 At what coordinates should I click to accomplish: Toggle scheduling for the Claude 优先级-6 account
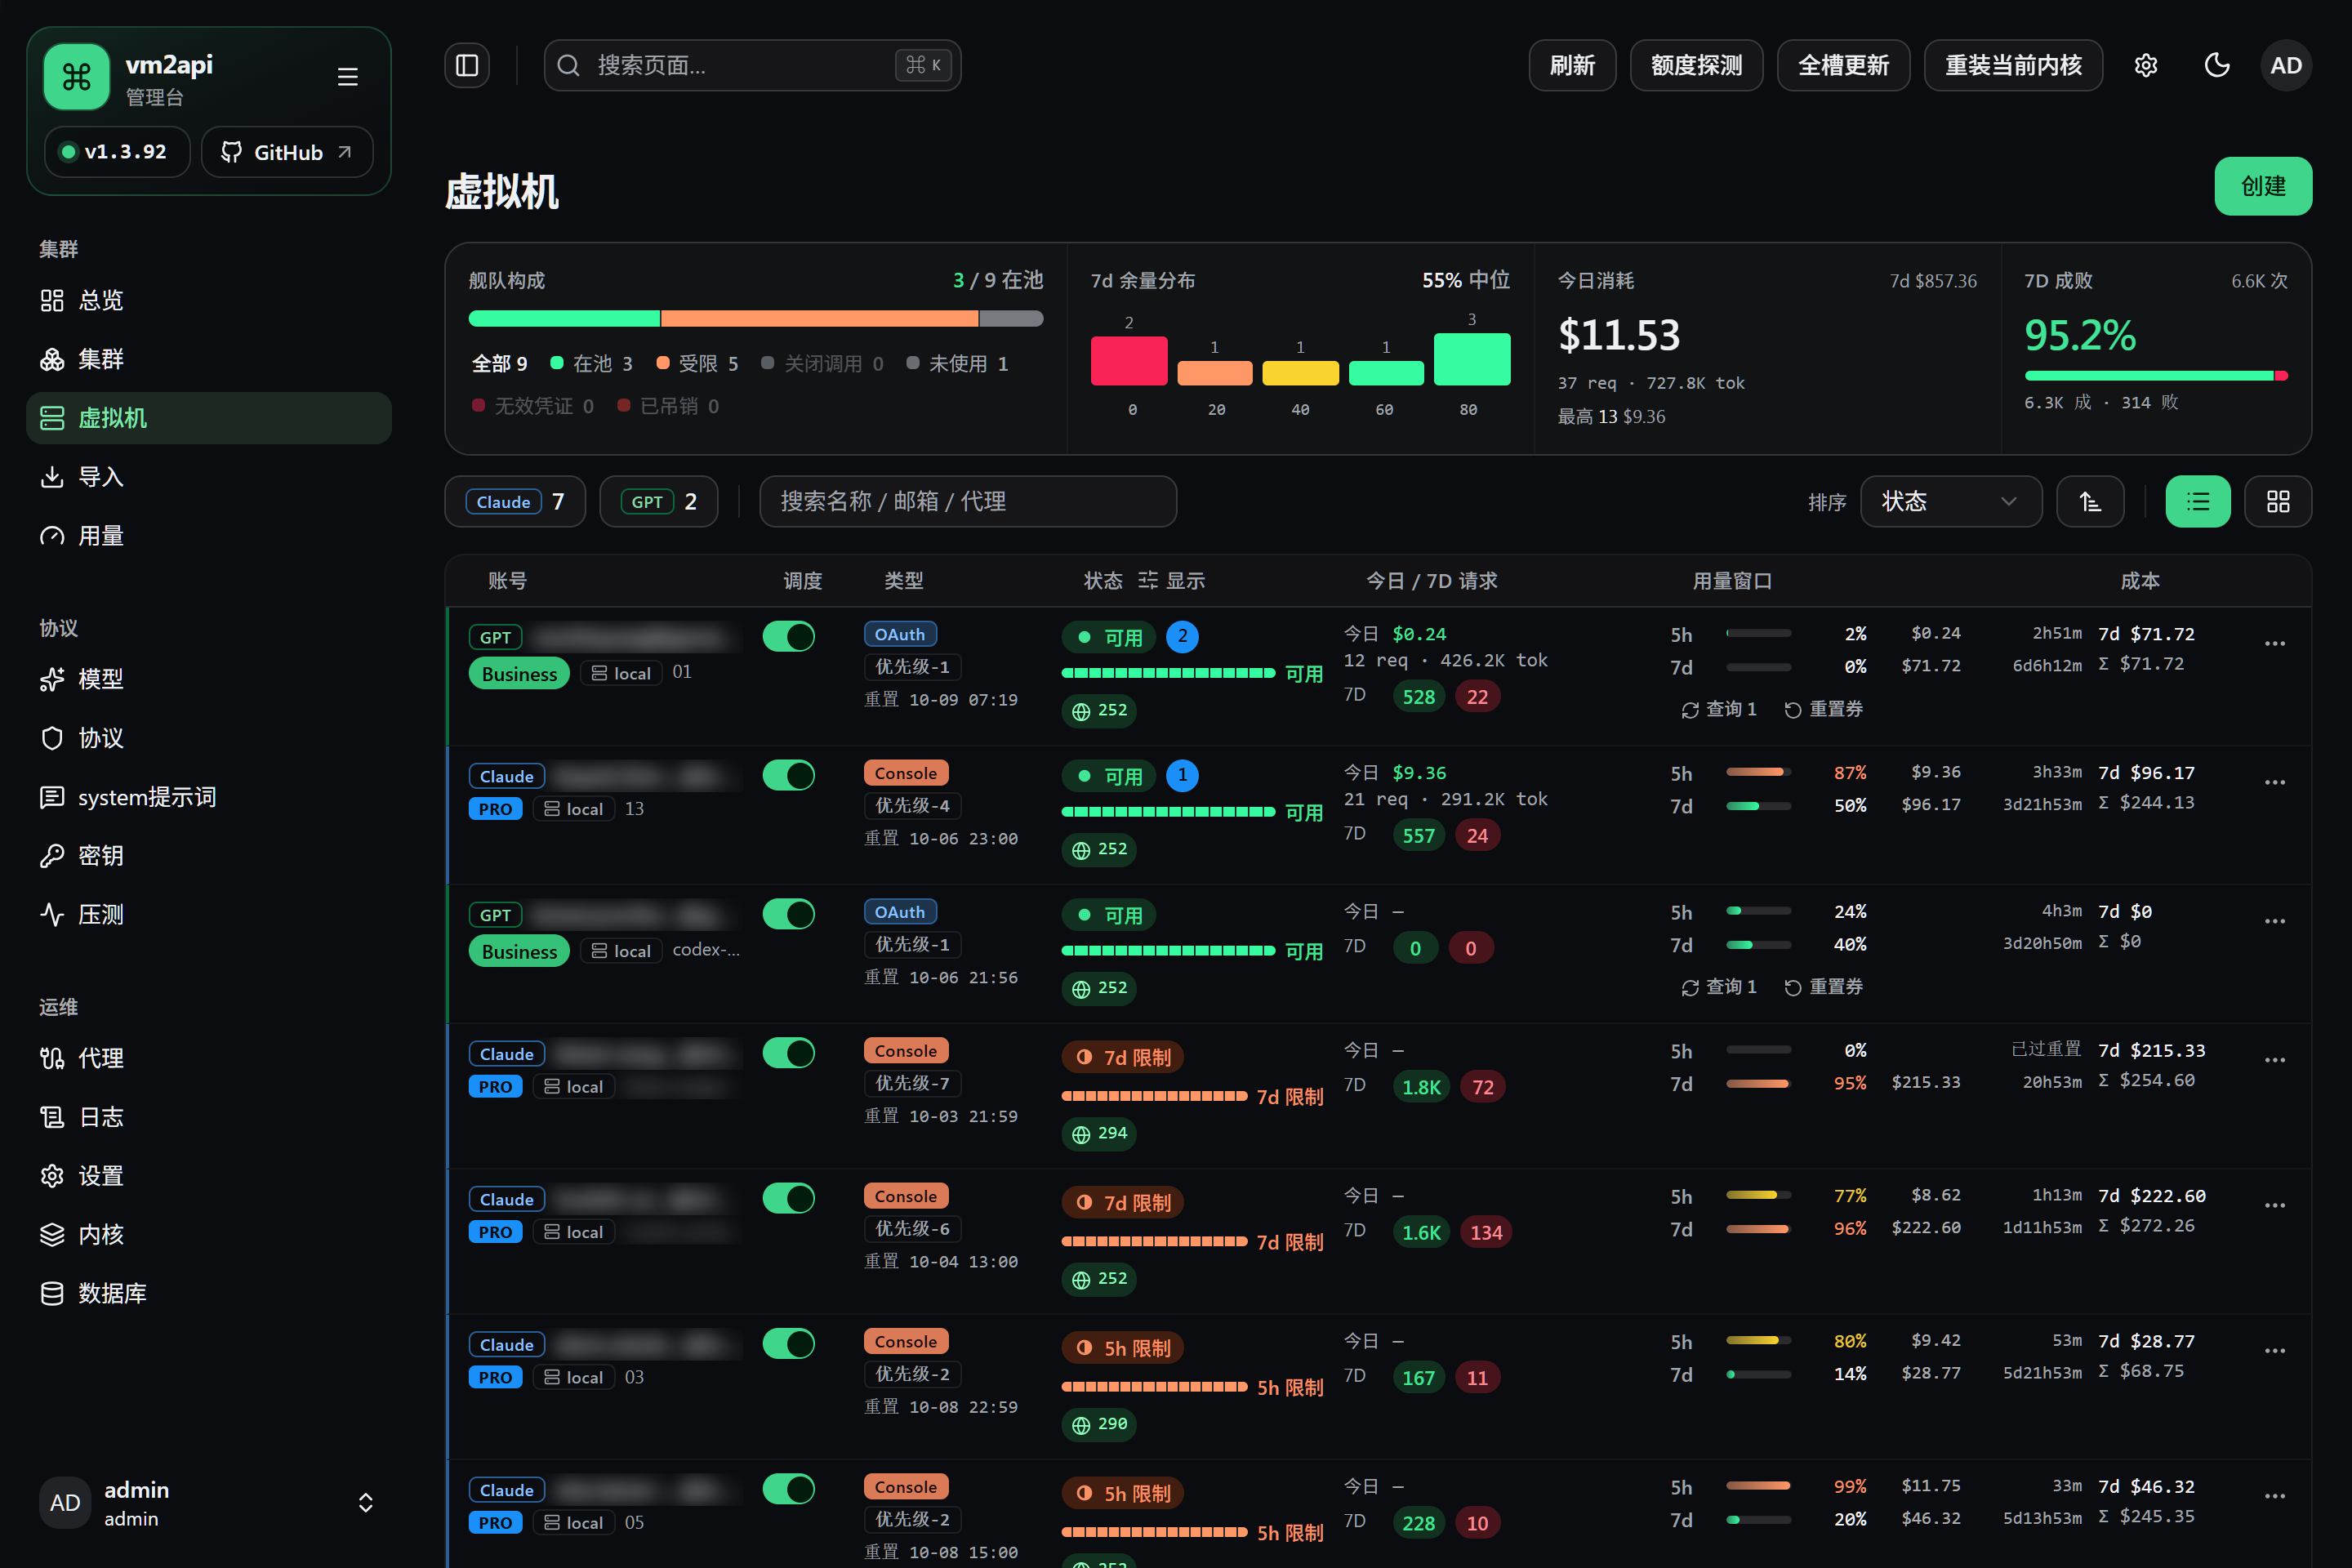point(788,1198)
